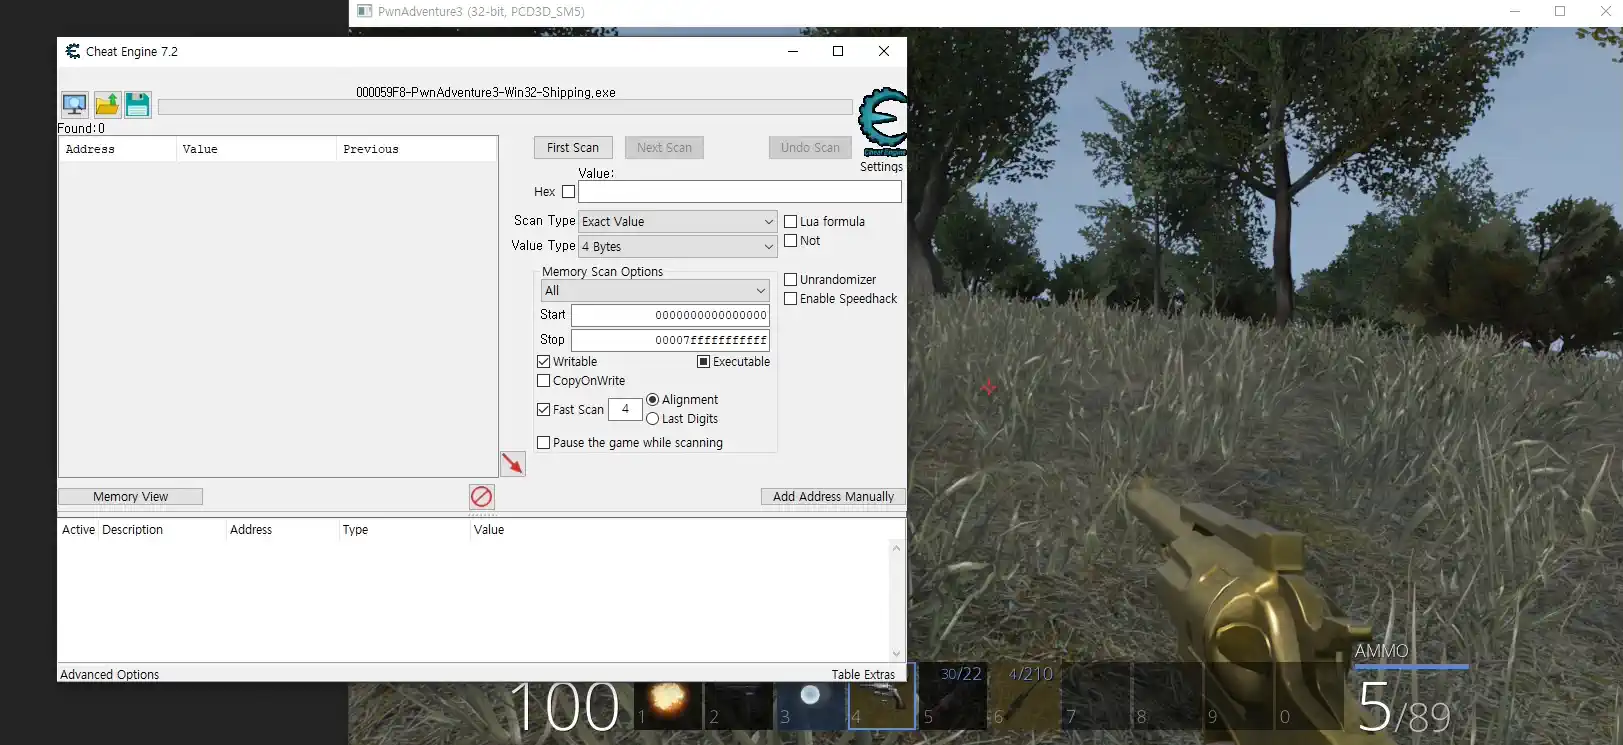The image size is (1623, 745).
Task: Click the Cheat Engine logo settings icon
Action: [x=883, y=122]
